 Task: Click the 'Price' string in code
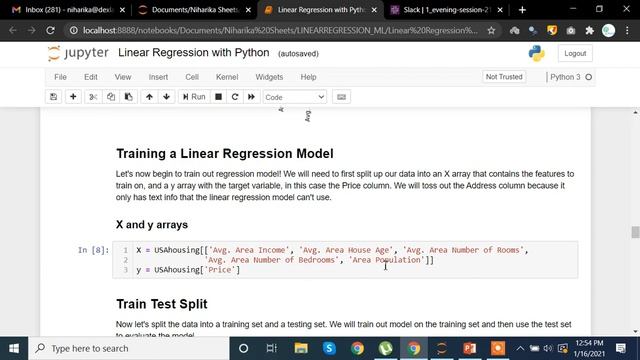point(220,270)
